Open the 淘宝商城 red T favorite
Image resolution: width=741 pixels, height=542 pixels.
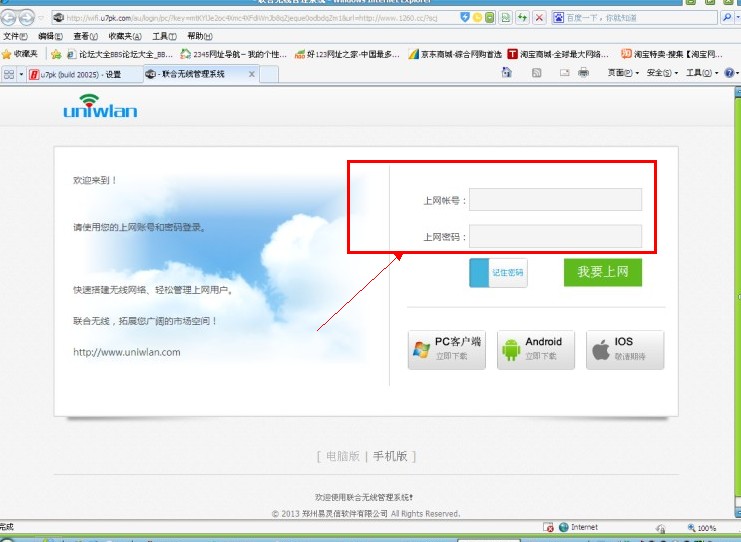(558, 54)
